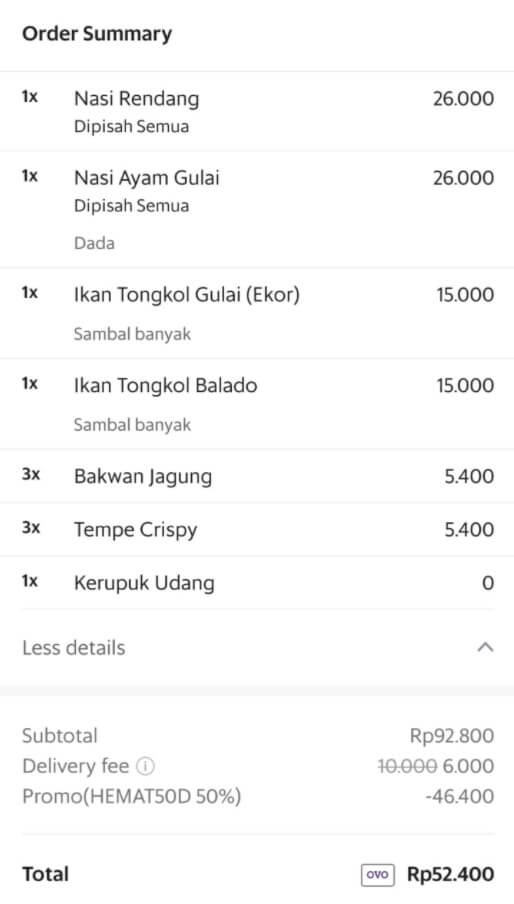This screenshot has width=514, height=904.
Task: Select the Nasi Rendang order item
Action: click(257, 111)
